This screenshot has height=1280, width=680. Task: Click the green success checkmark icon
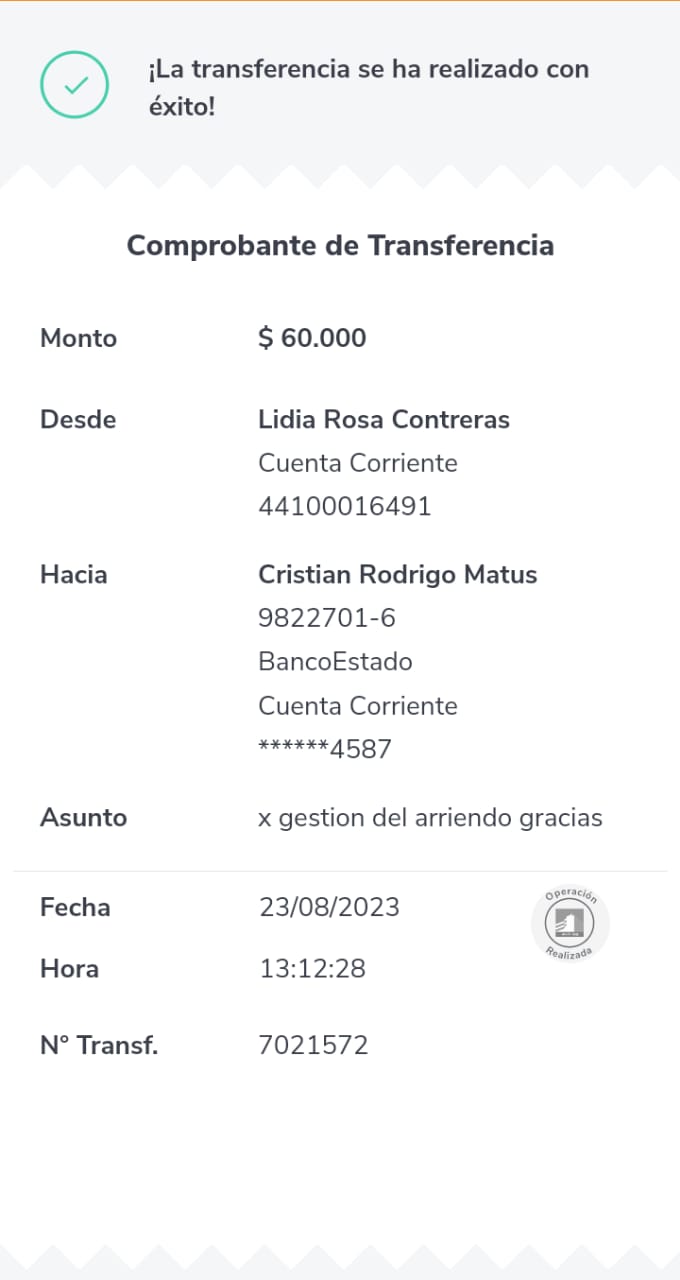click(74, 85)
